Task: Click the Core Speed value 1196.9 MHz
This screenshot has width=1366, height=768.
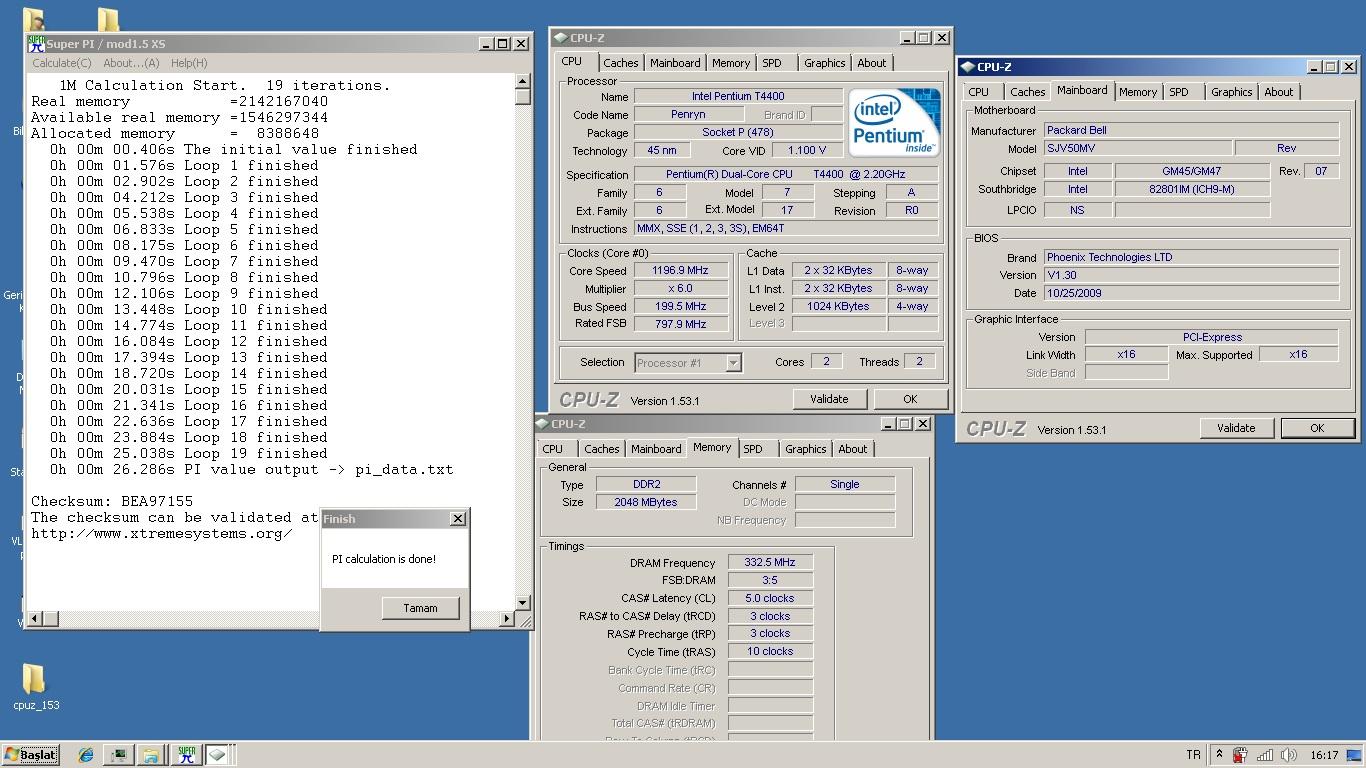Action: click(x=680, y=271)
